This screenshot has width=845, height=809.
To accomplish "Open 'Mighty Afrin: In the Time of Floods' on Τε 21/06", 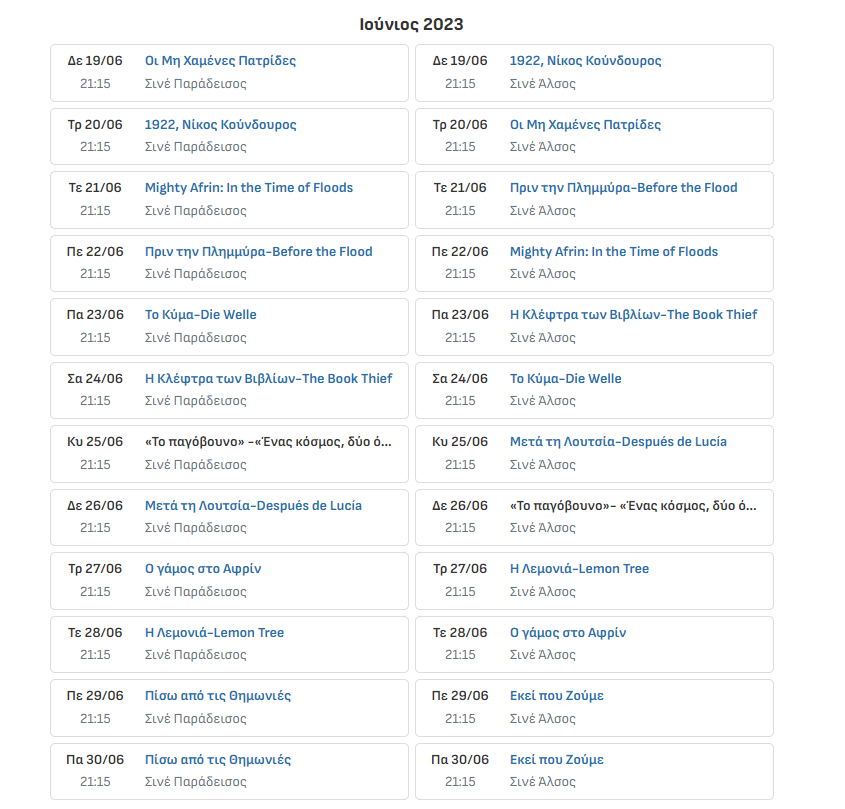I will pyautogui.click(x=248, y=188).
